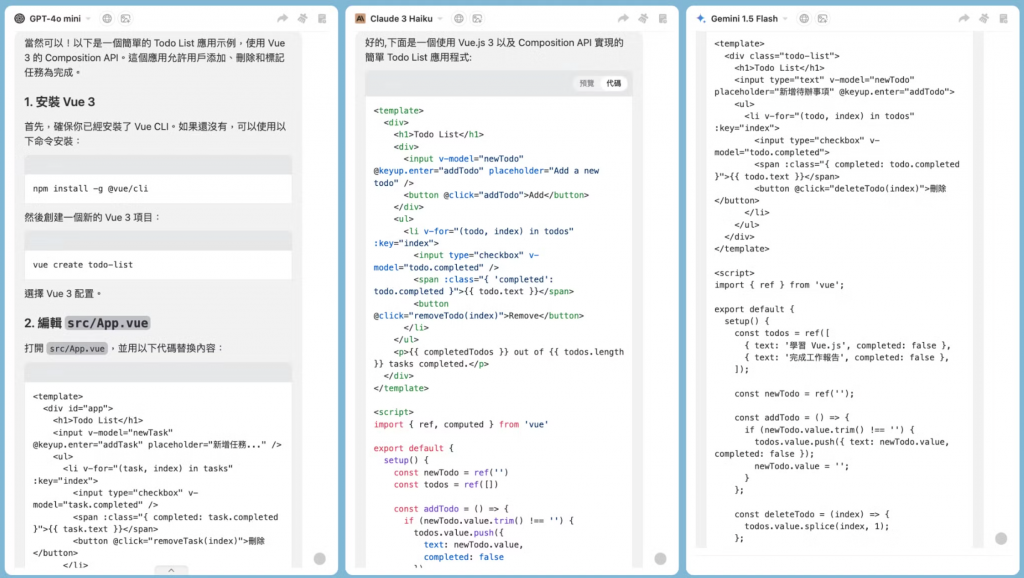Toggle image generation icon in Gemini 1.5 Flash panel
Viewport: 1024px width, 578px height.
(x=822, y=18)
